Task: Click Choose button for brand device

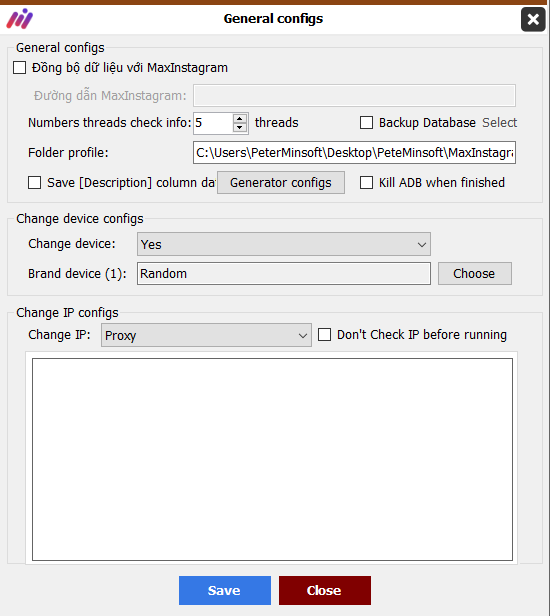Action: (x=475, y=273)
